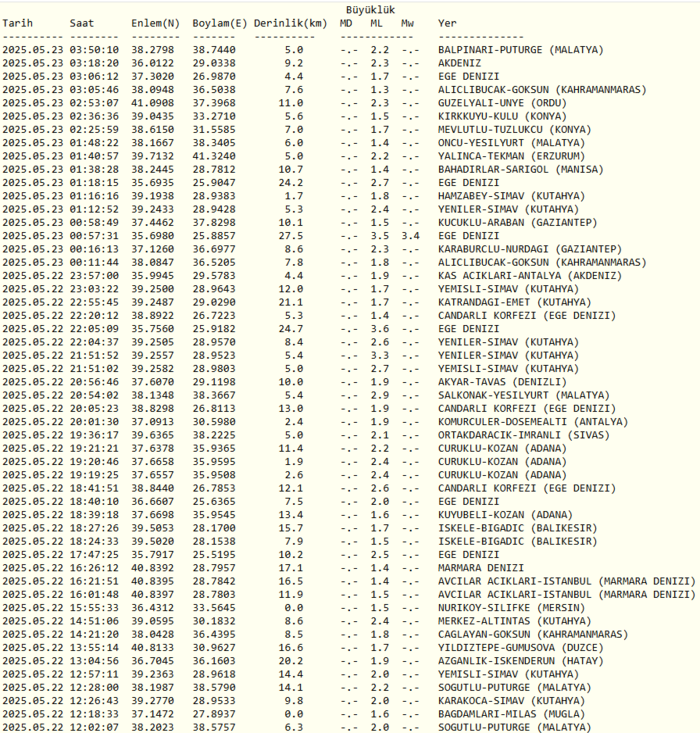Select AZGANLIK-ISKENDERUN (HATAY) location
700x733 pixels.
(521, 661)
